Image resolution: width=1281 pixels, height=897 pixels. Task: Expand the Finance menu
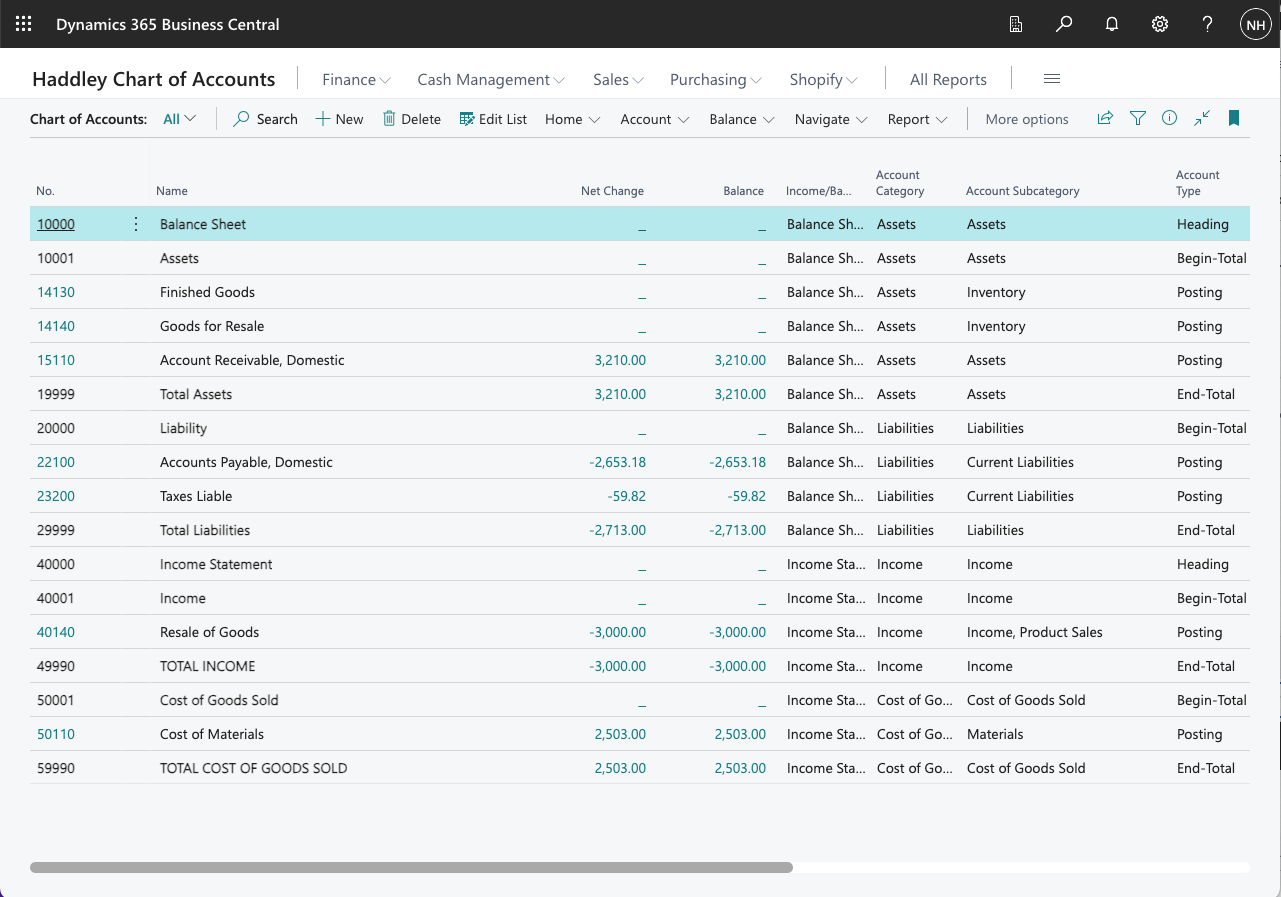(356, 79)
